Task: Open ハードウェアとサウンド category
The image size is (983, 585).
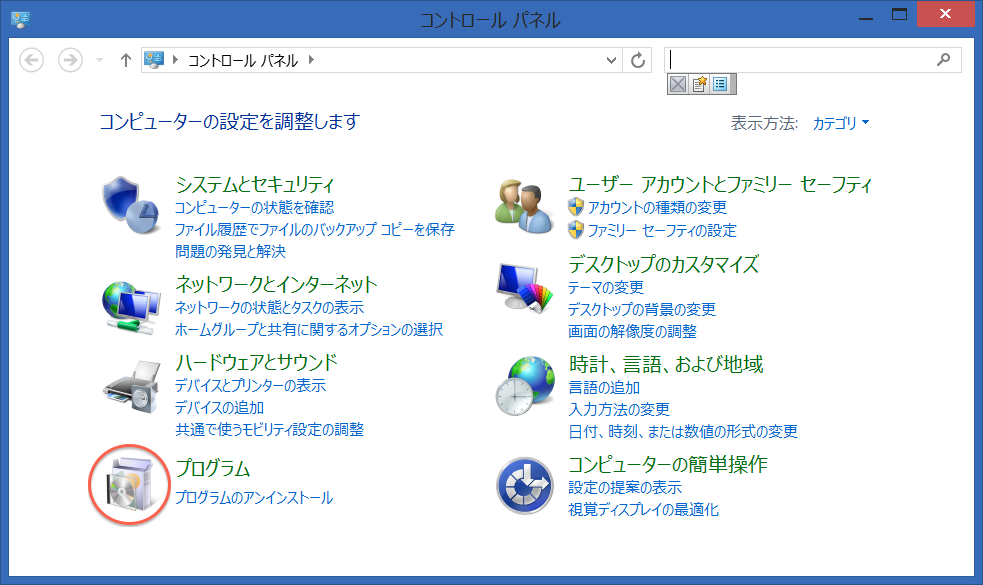Action: 256,362
